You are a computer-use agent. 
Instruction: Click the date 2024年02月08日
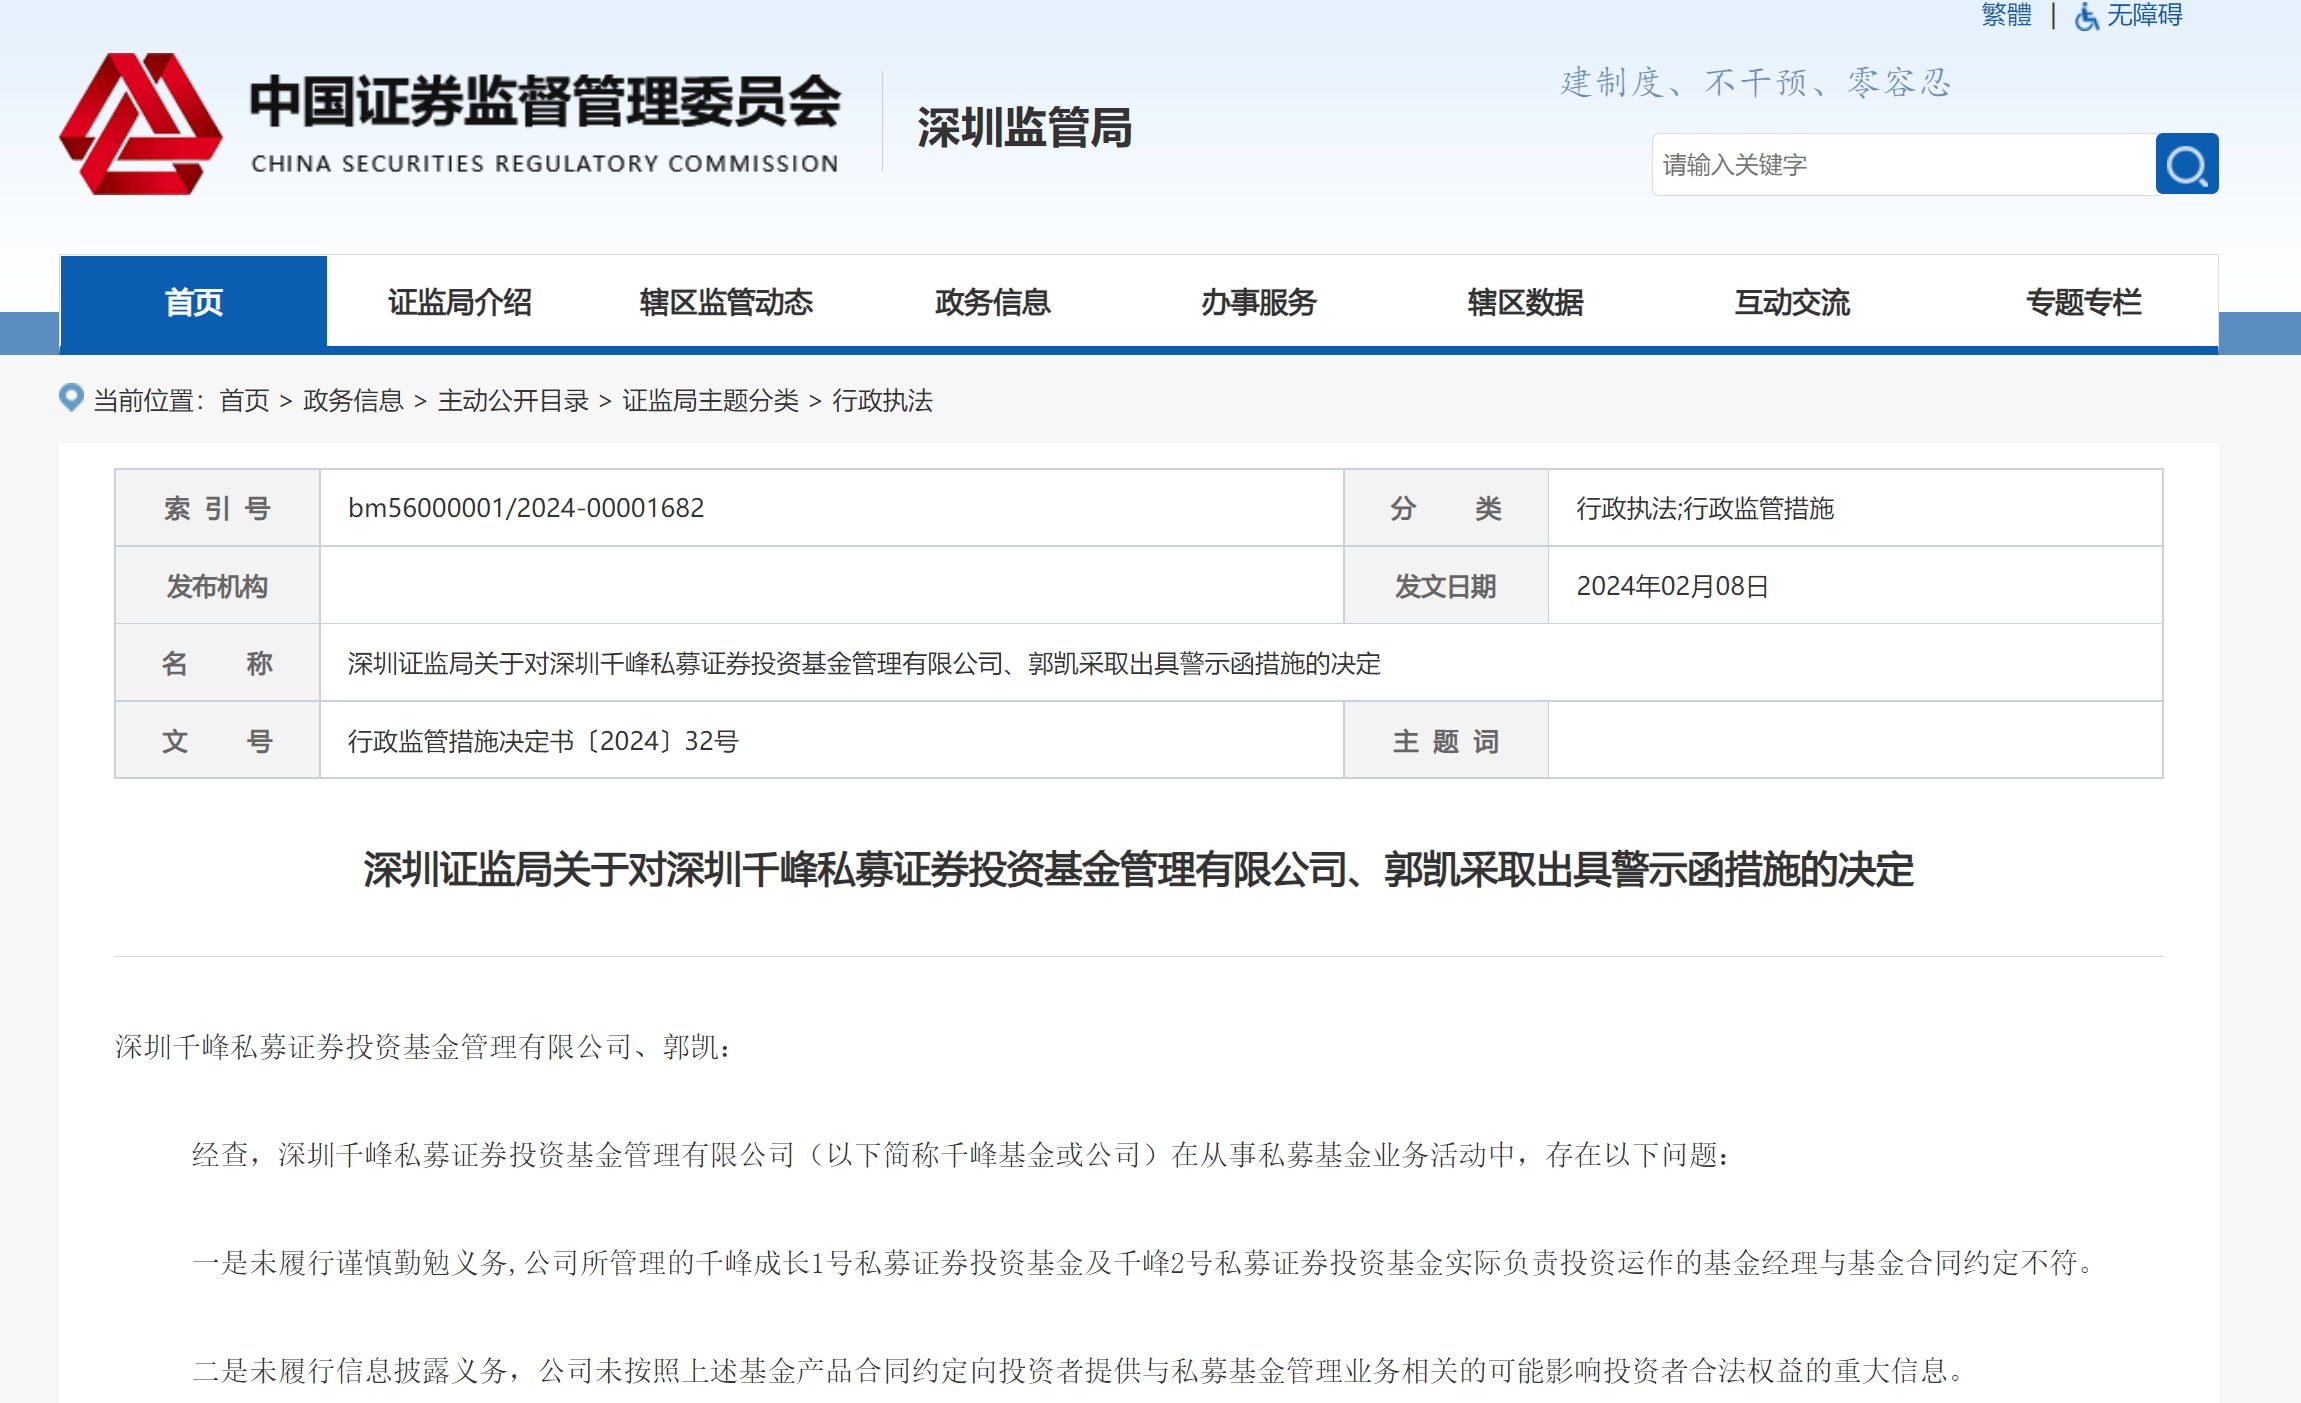[x=1672, y=586]
